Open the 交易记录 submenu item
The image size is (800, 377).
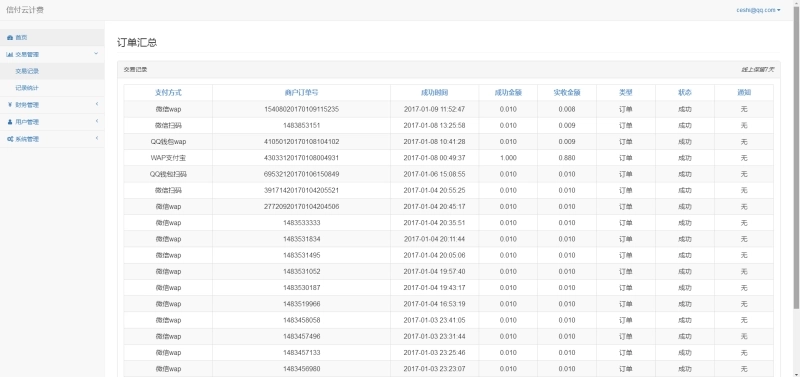tap(27, 71)
